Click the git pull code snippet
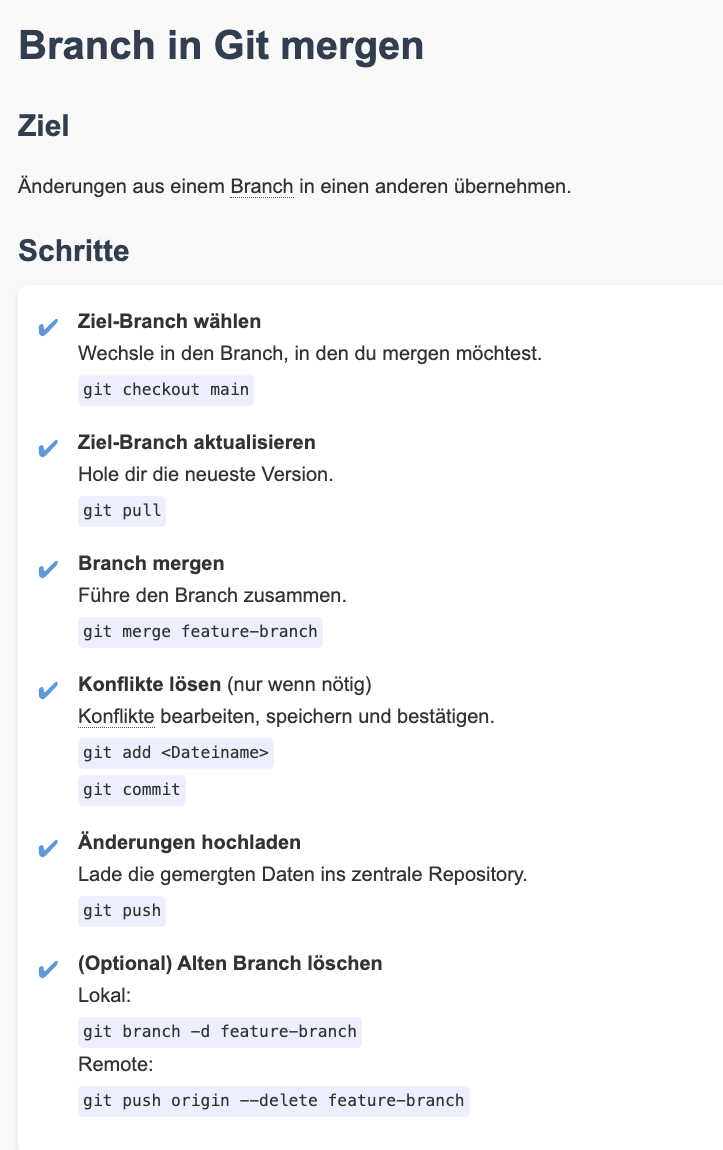This screenshot has width=723, height=1150. click(x=122, y=510)
